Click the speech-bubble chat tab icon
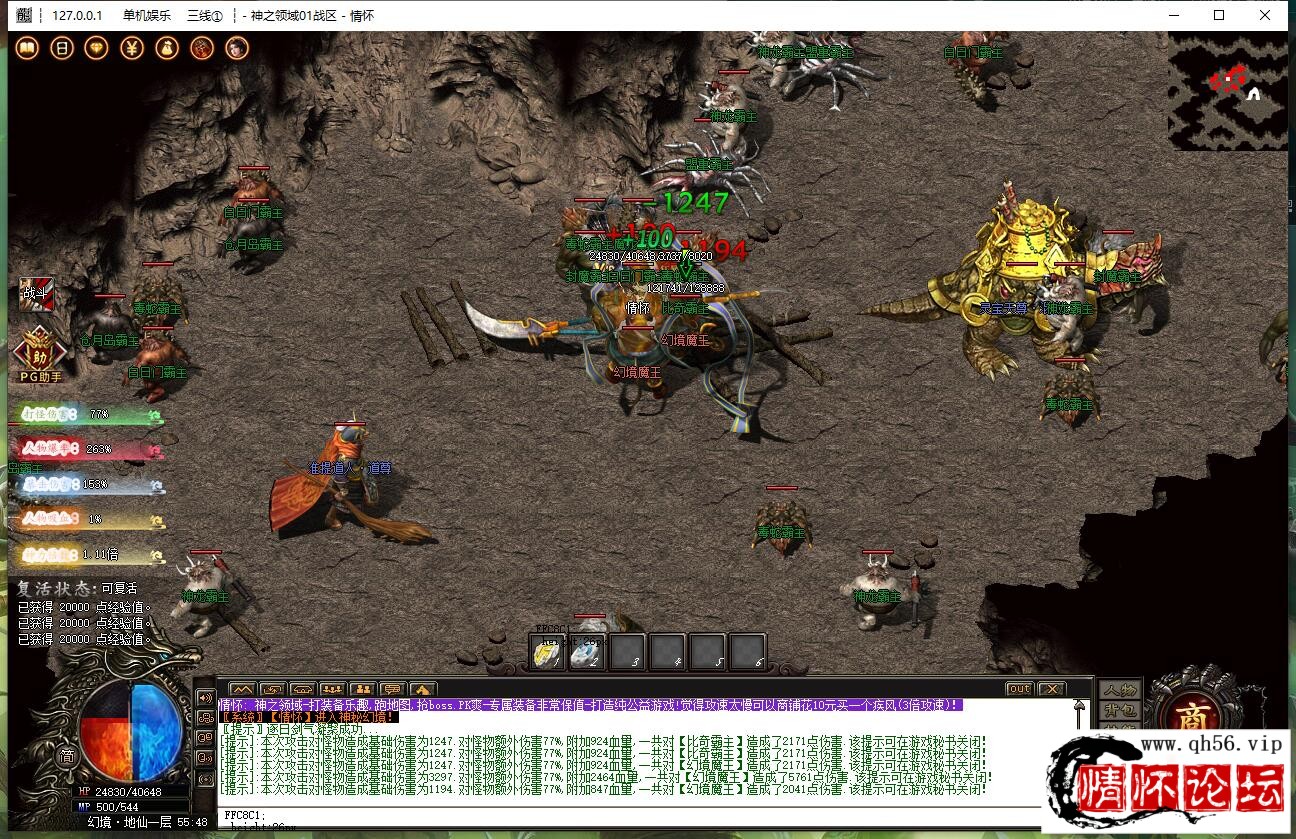 click(x=392, y=689)
